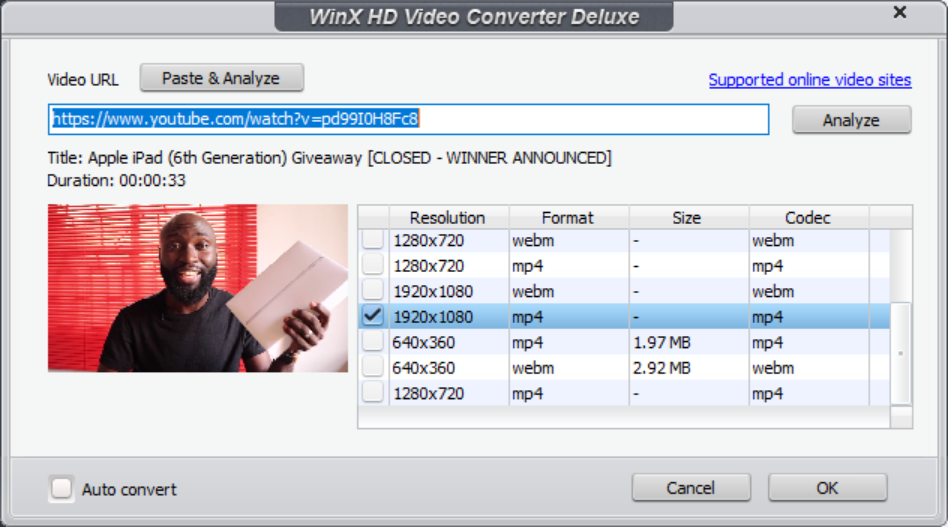Confirm the selection with the OK button

(x=828, y=488)
